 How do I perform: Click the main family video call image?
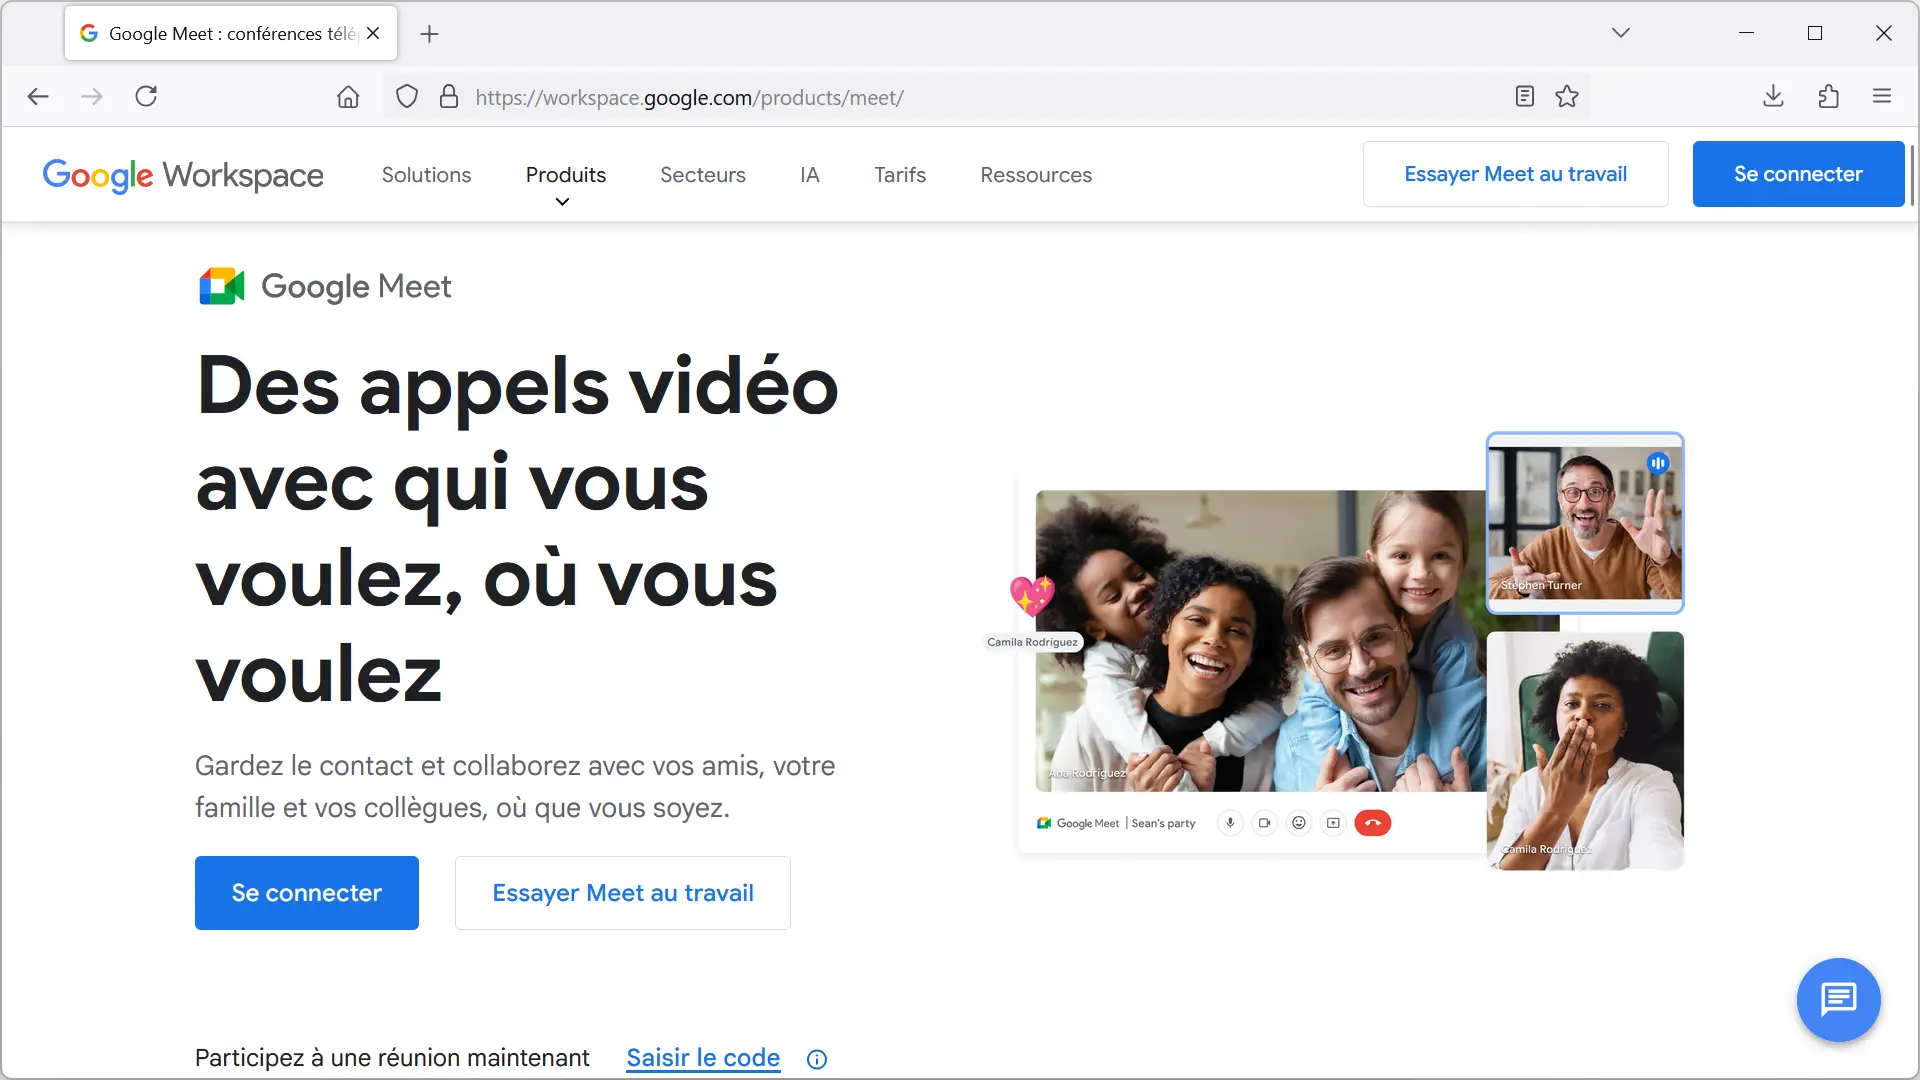1261,641
